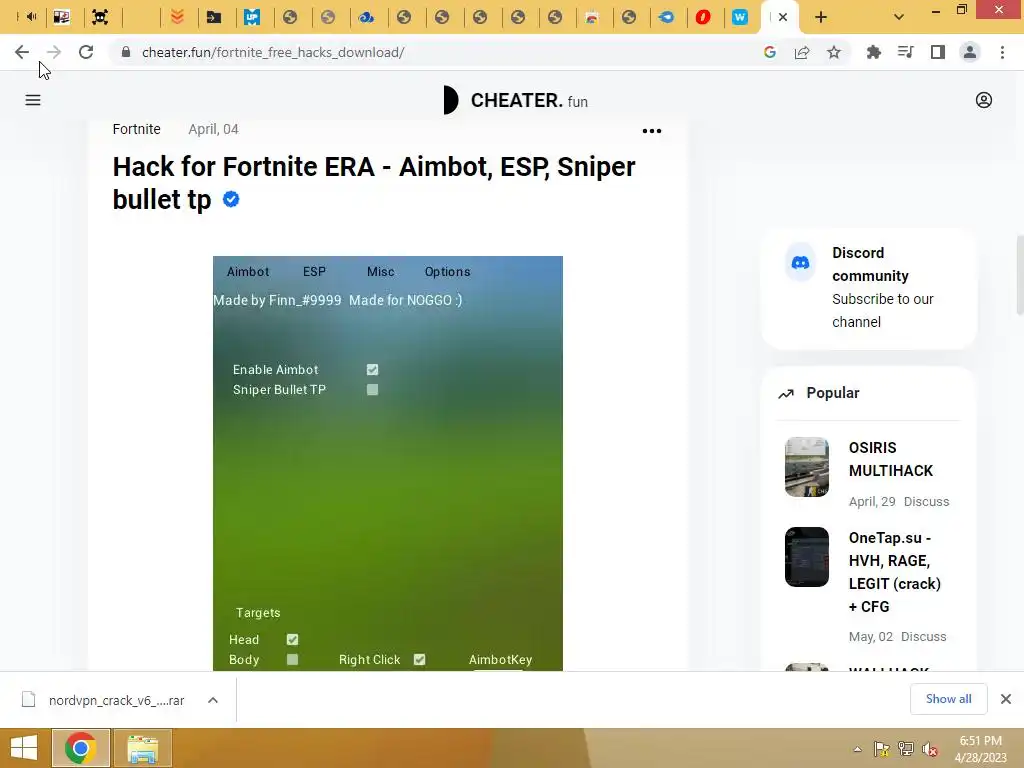Image resolution: width=1024 pixels, height=768 pixels.
Task: Switch to tab with terminal icon
Action: pos(214,18)
